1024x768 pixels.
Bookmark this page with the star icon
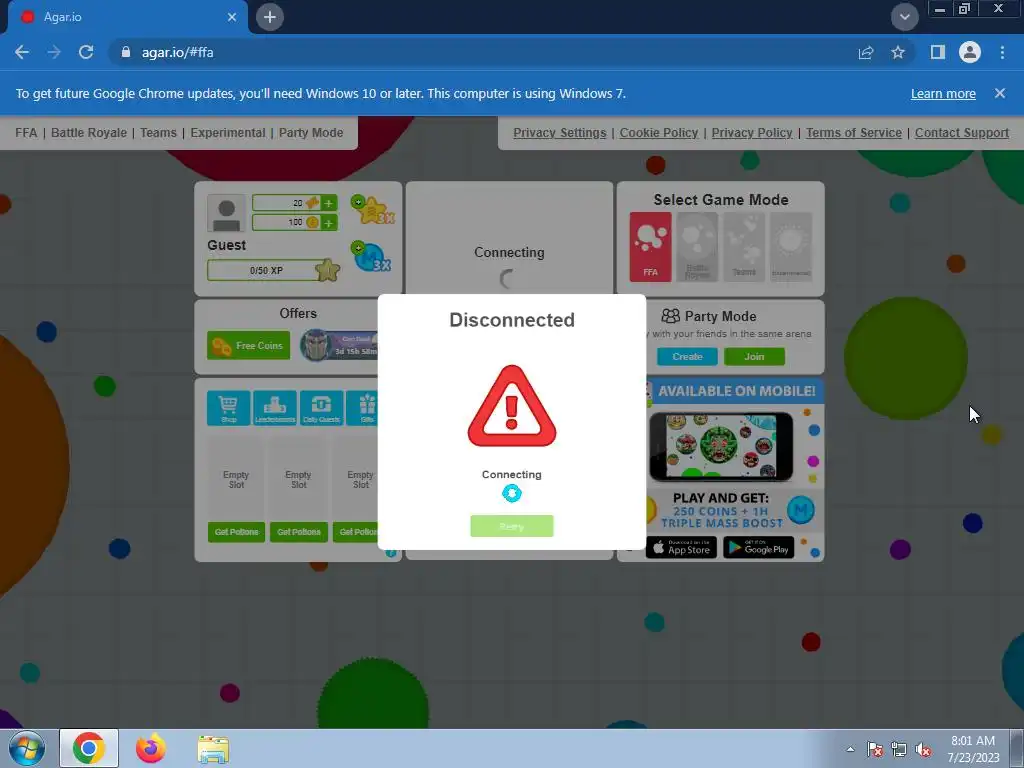tap(898, 52)
